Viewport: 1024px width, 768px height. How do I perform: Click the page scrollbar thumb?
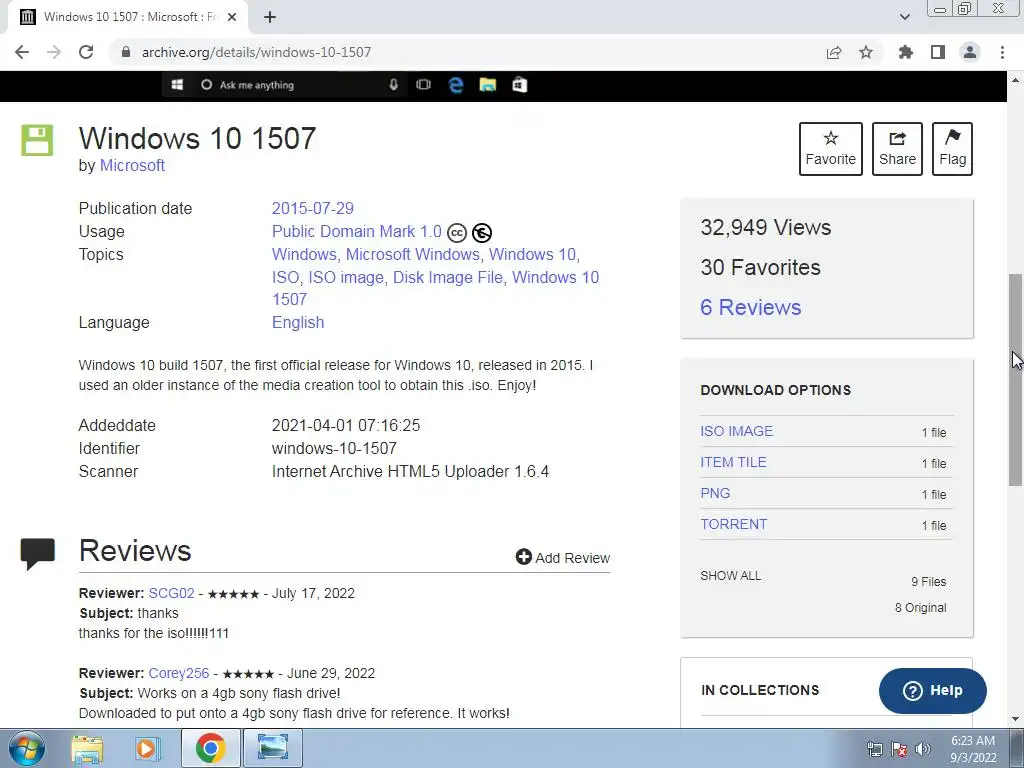click(x=1016, y=379)
